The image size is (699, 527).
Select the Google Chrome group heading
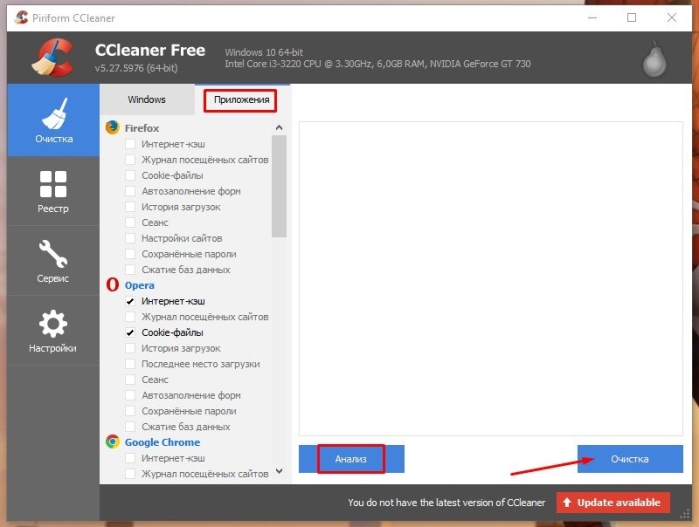point(162,442)
